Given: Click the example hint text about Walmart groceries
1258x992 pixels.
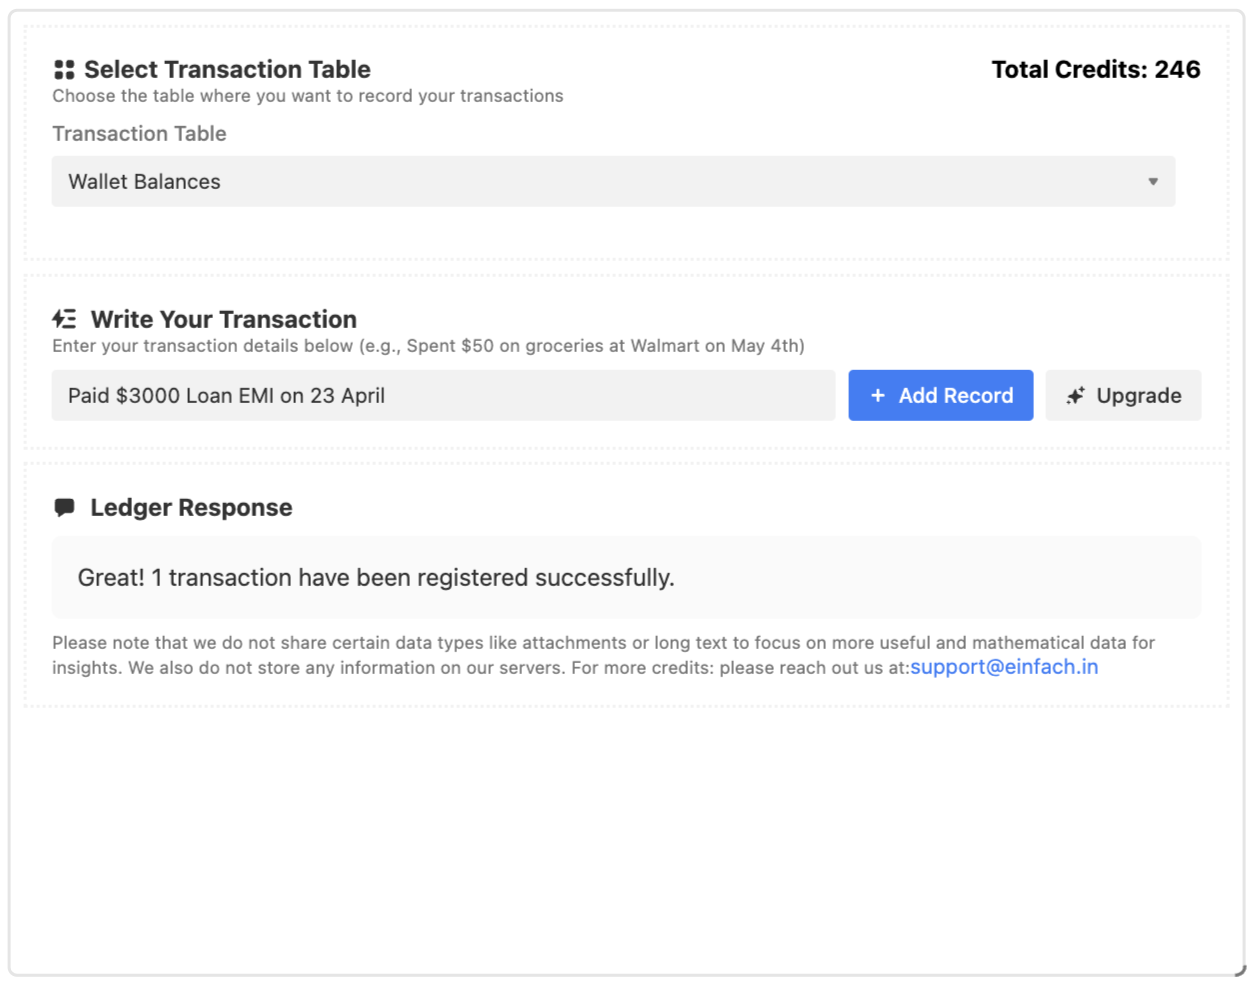Looking at the screenshot, I should (x=428, y=346).
